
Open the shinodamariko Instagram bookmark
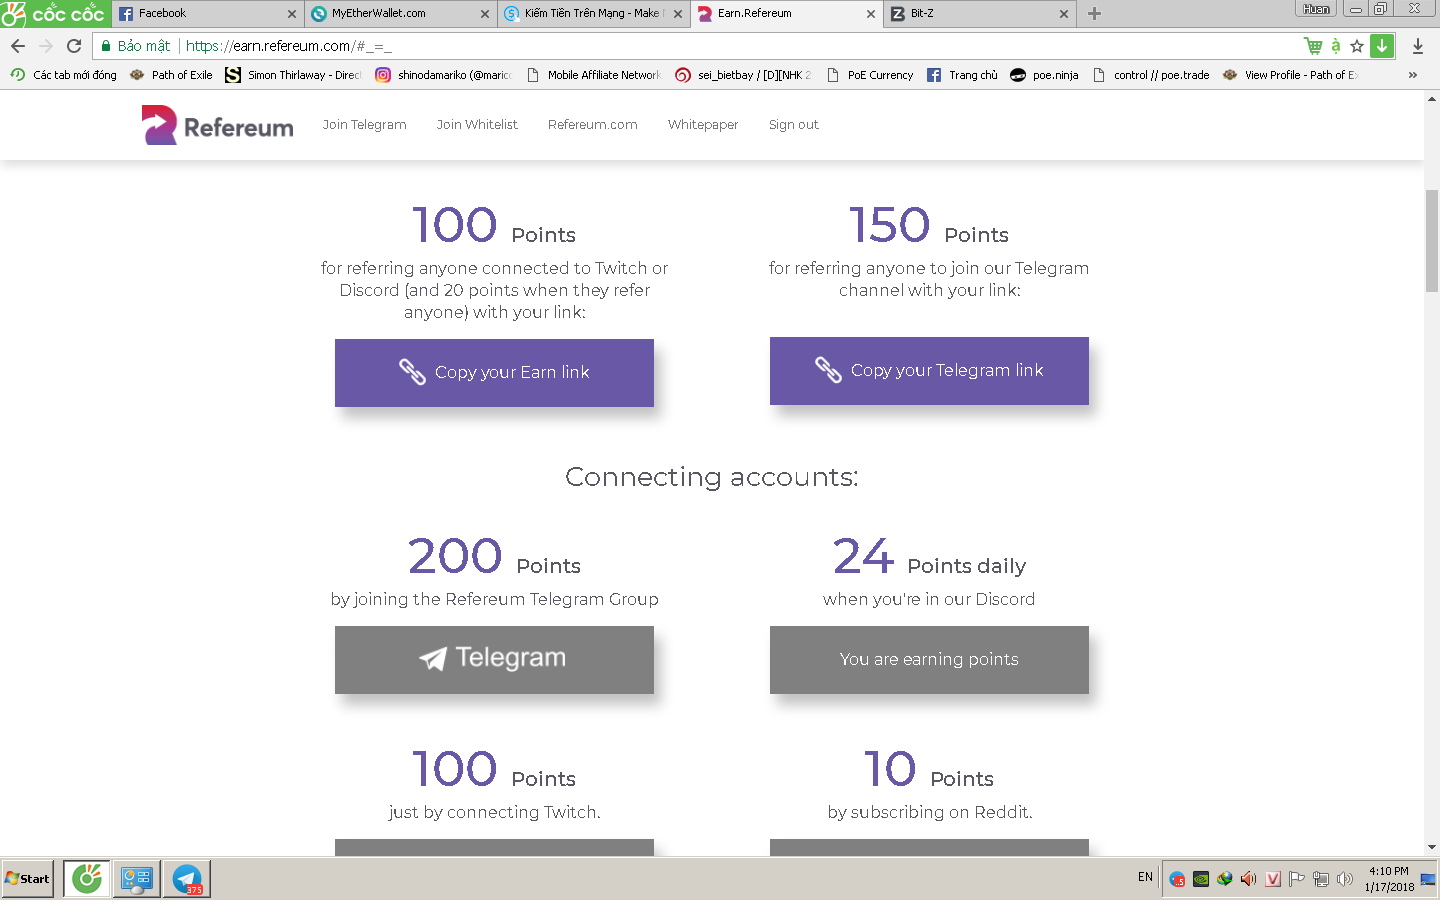tap(443, 75)
